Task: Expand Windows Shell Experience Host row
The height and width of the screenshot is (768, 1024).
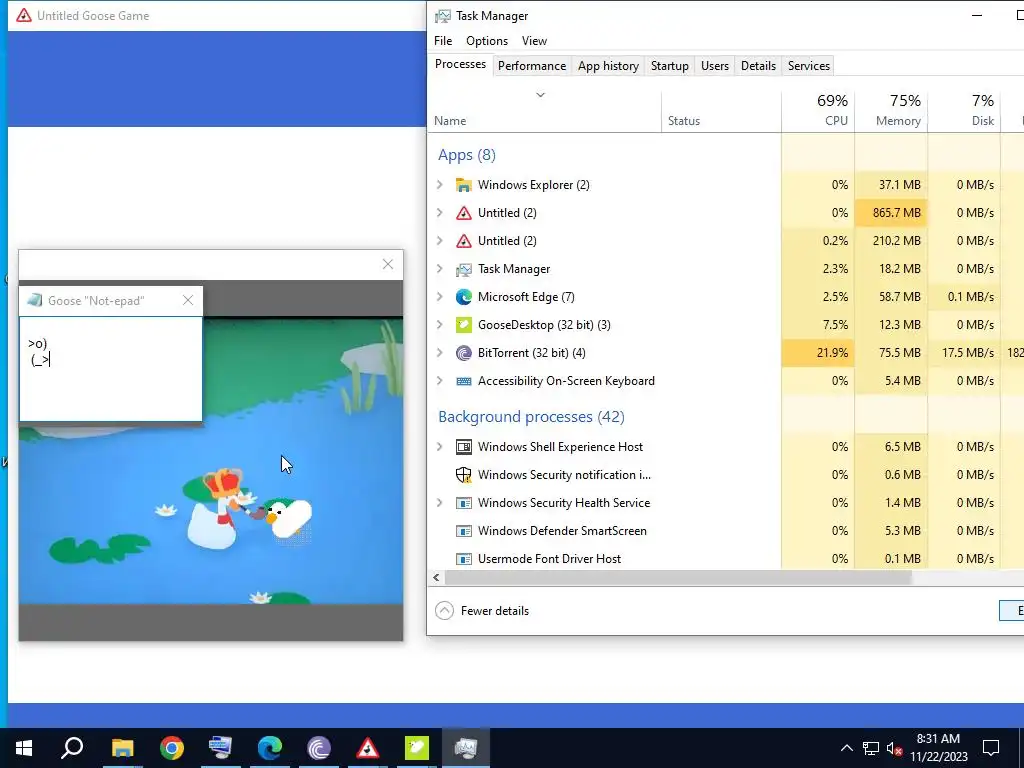Action: click(440, 447)
